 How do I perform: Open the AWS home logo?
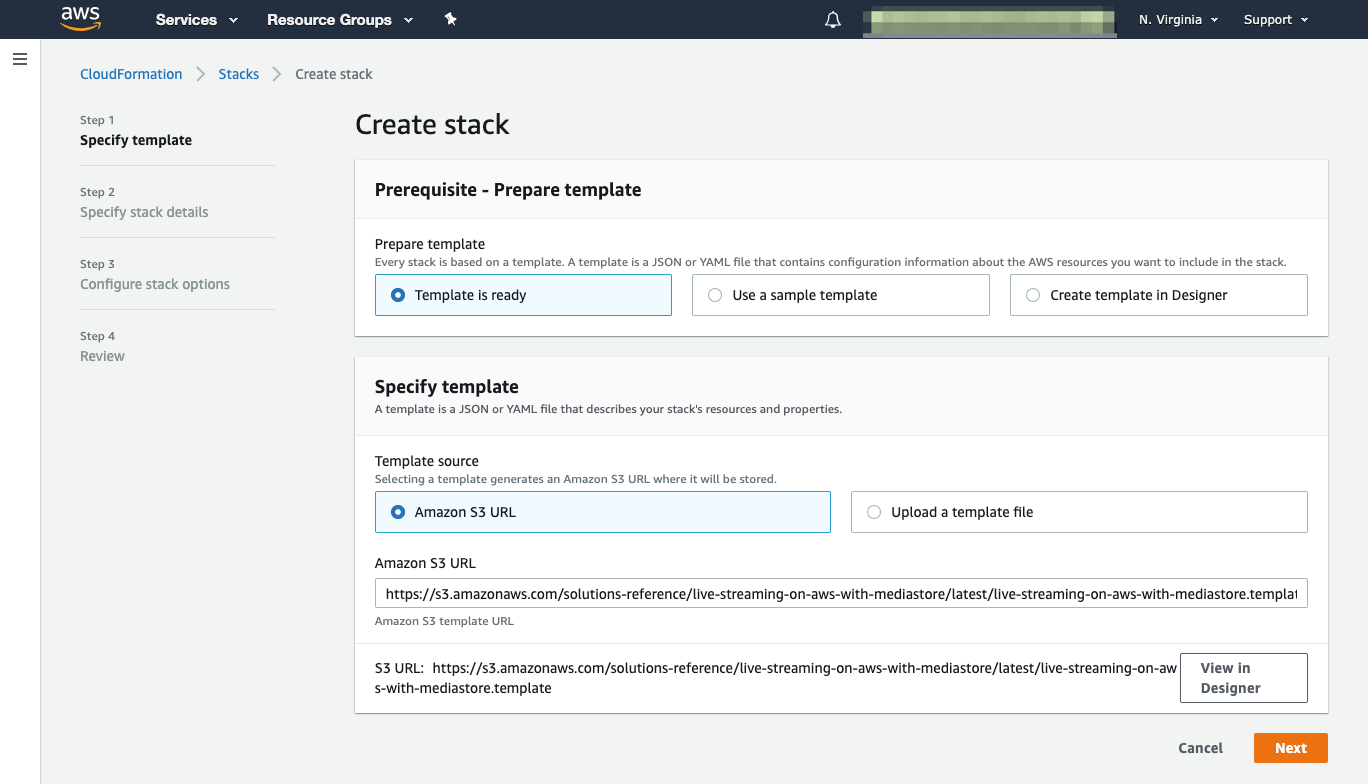coord(81,19)
